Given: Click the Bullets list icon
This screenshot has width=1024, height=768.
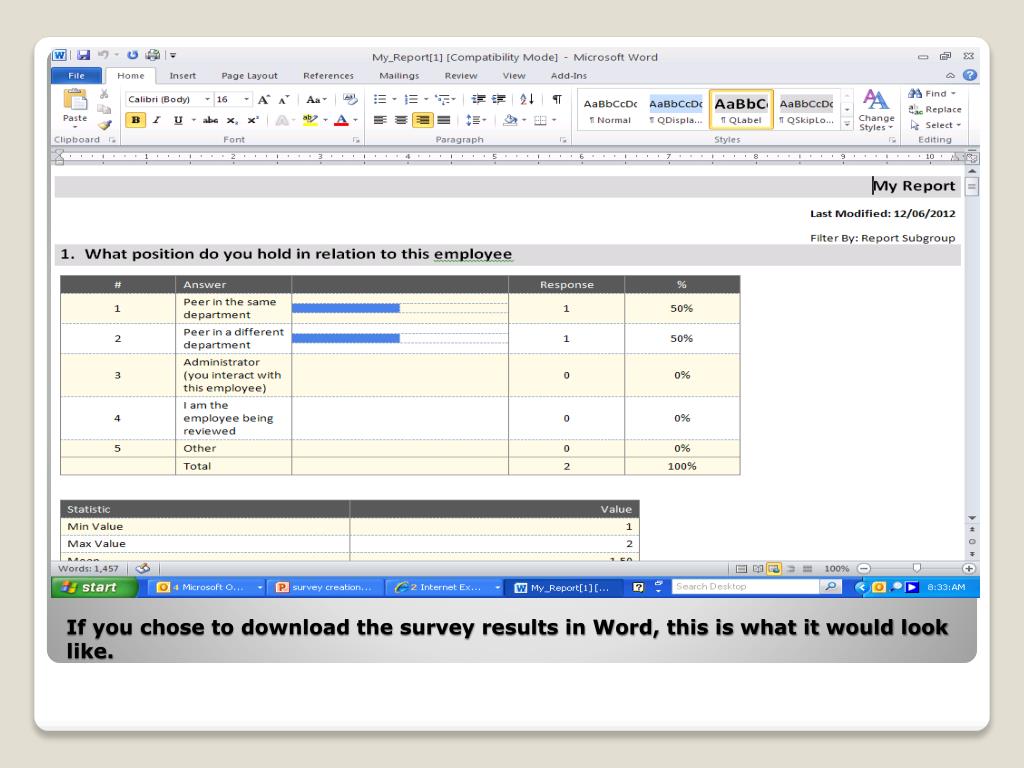Looking at the screenshot, I should (x=380, y=99).
